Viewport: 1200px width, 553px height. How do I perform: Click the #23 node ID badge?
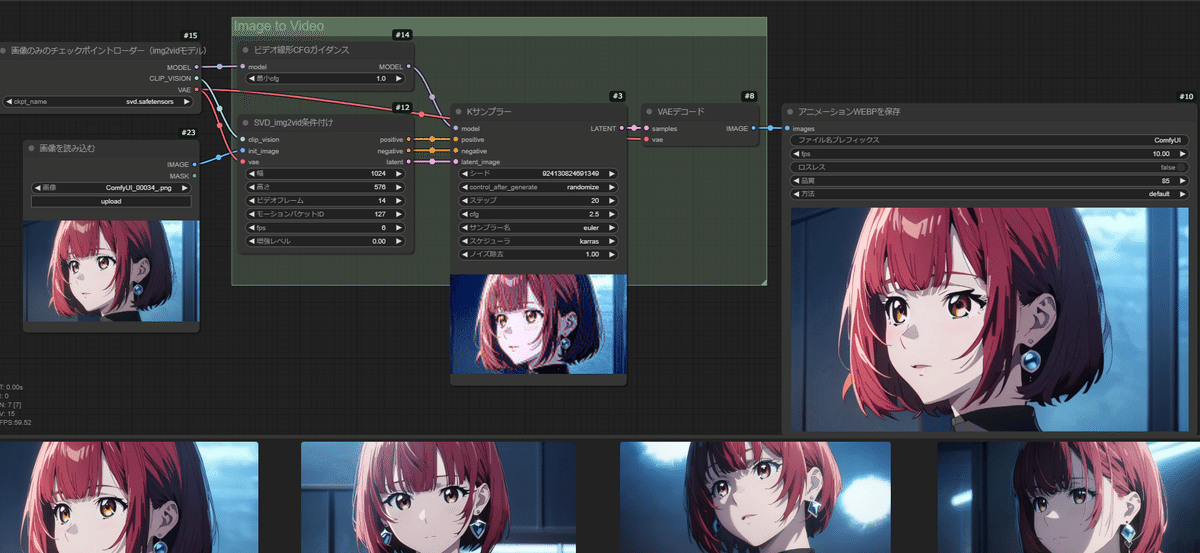(188, 132)
